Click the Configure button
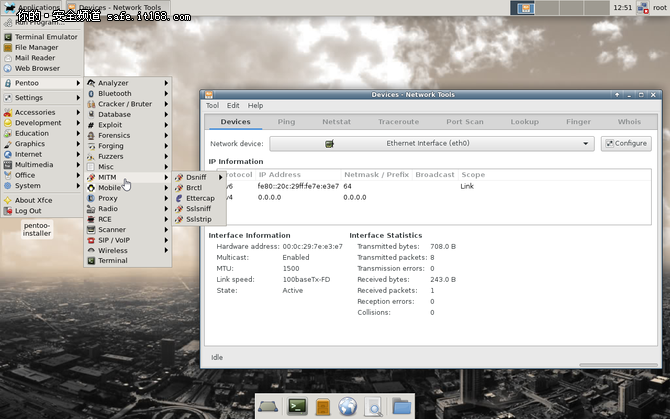 [626, 143]
